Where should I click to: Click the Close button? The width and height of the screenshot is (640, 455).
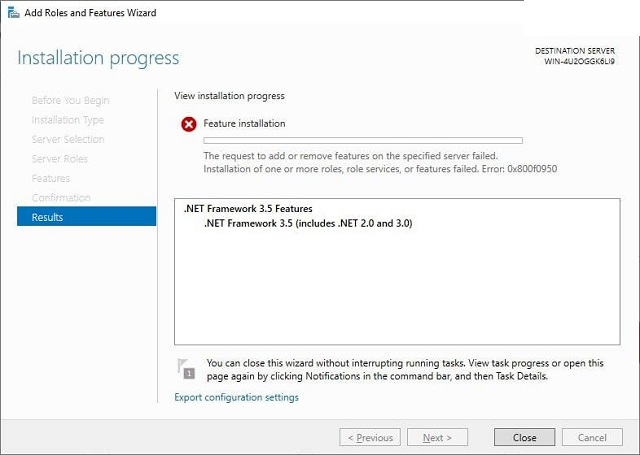[x=524, y=437]
